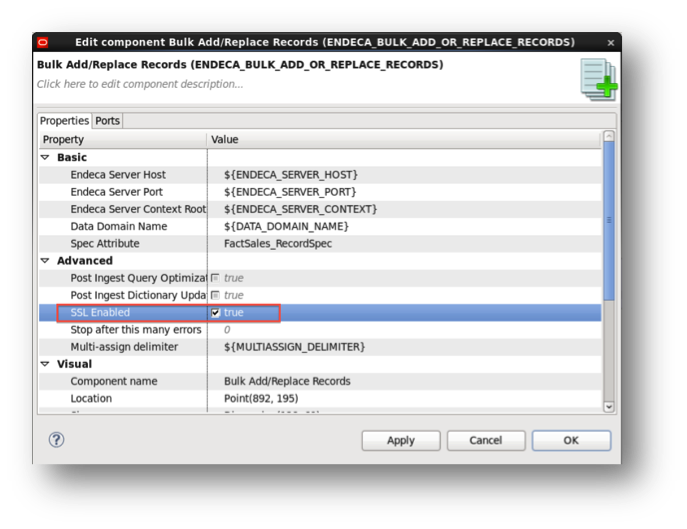This screenshot has width=687, height=529.
Task: Click the vertical scrollbar thumb
Action: [609, 220]
